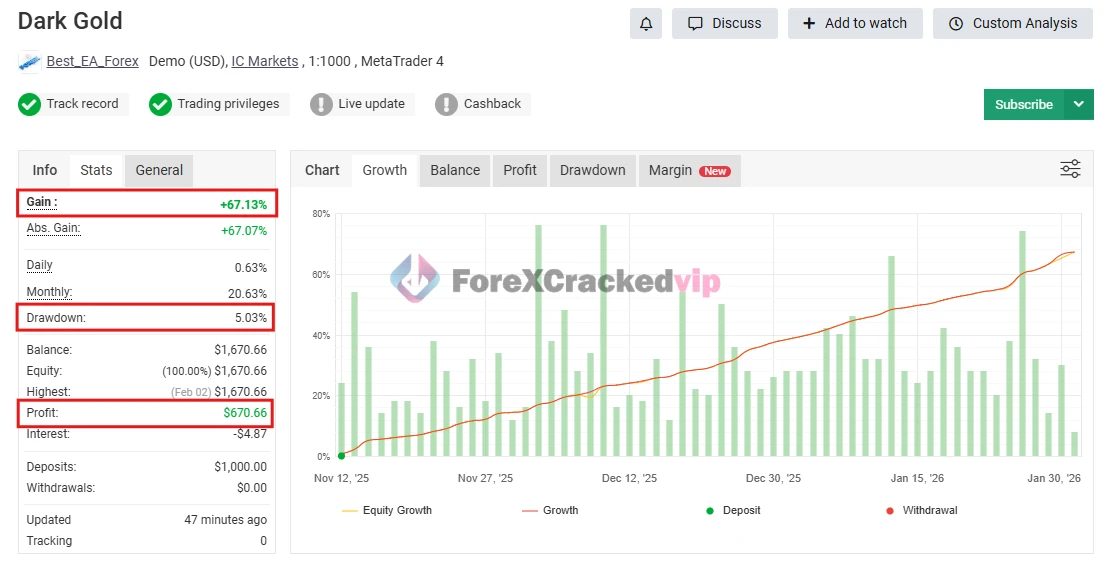The width and height of the screenshot is (1110, 561).
Task: Switch to the Stats tab
Action: [x=96, y=170]
